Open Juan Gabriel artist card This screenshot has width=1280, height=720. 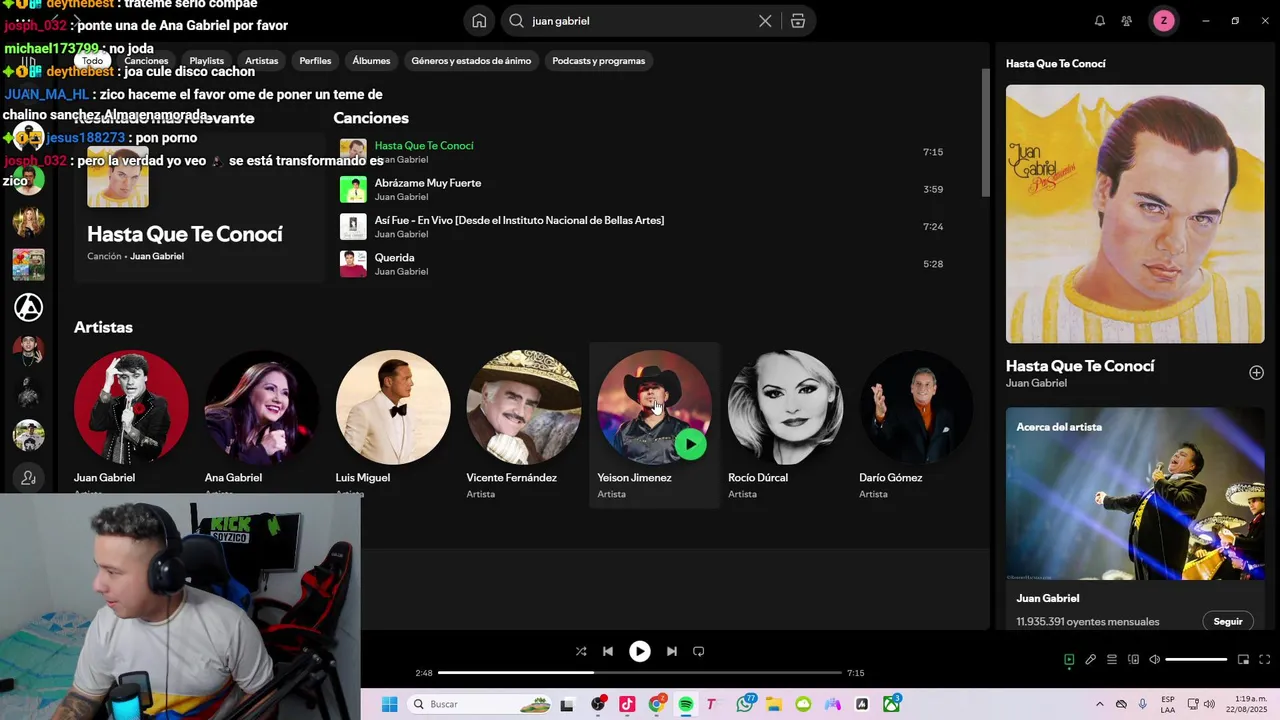(131, 424)
